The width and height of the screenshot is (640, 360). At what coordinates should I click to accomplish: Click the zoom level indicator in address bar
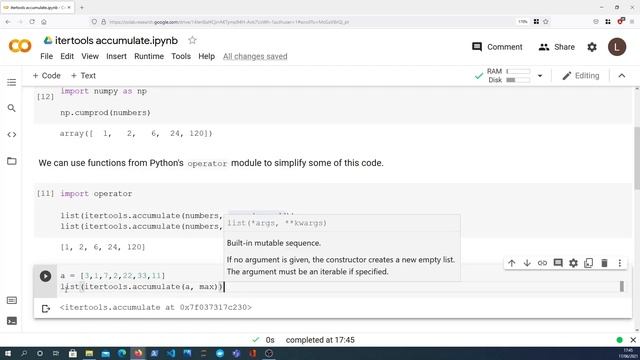(x=523, y=22)
